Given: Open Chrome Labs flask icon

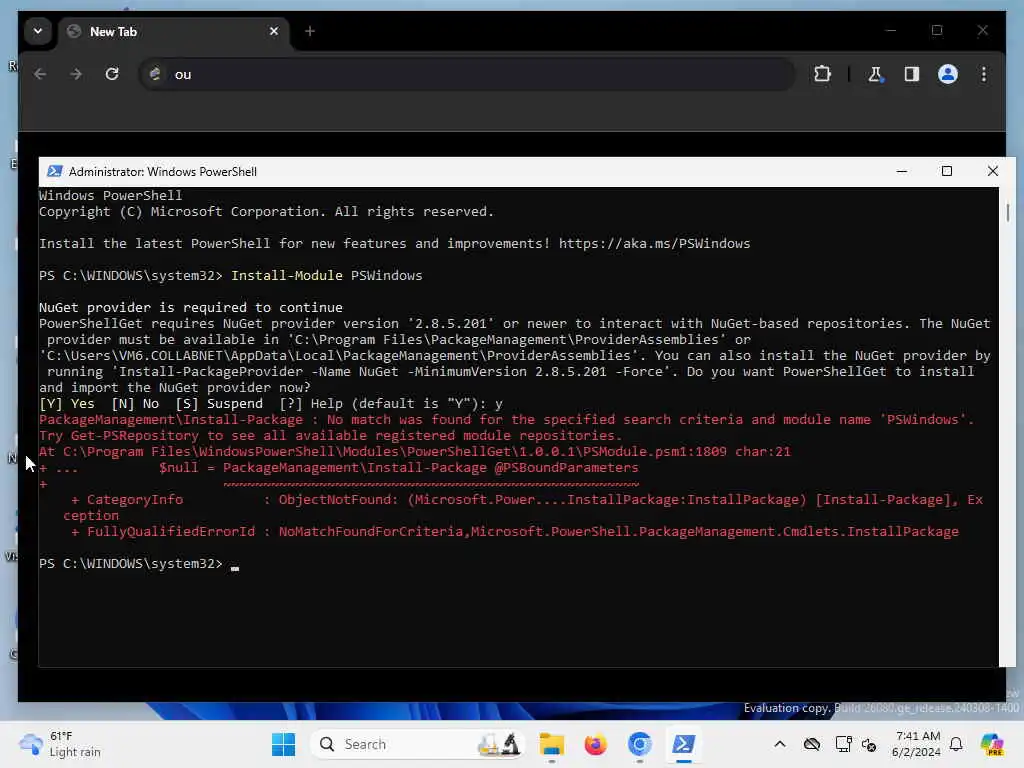Looking at the screenshot, I should (875, 74).
